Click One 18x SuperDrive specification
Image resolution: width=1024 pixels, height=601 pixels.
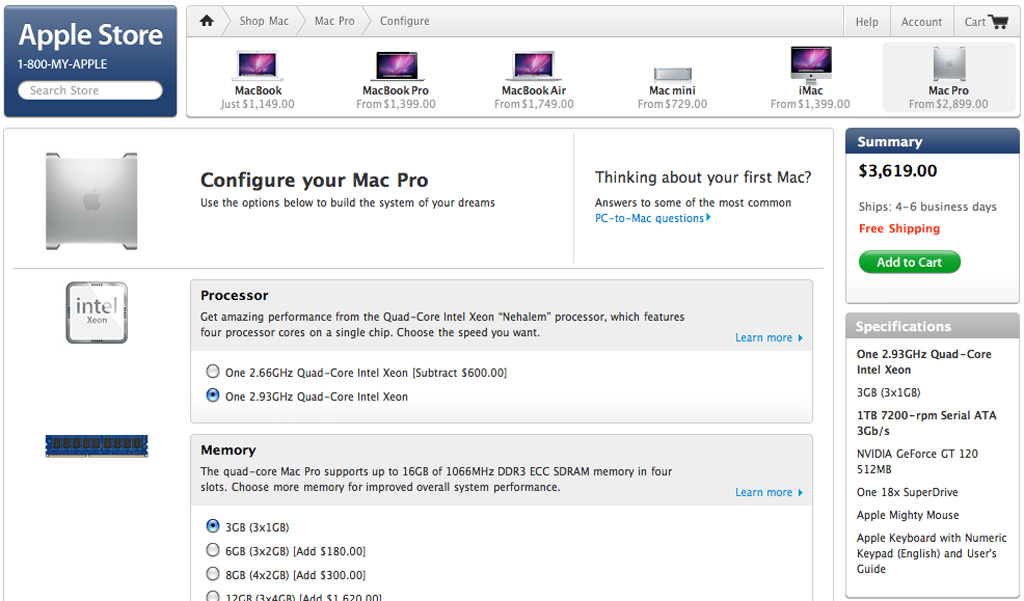click(x=907, y=492)
